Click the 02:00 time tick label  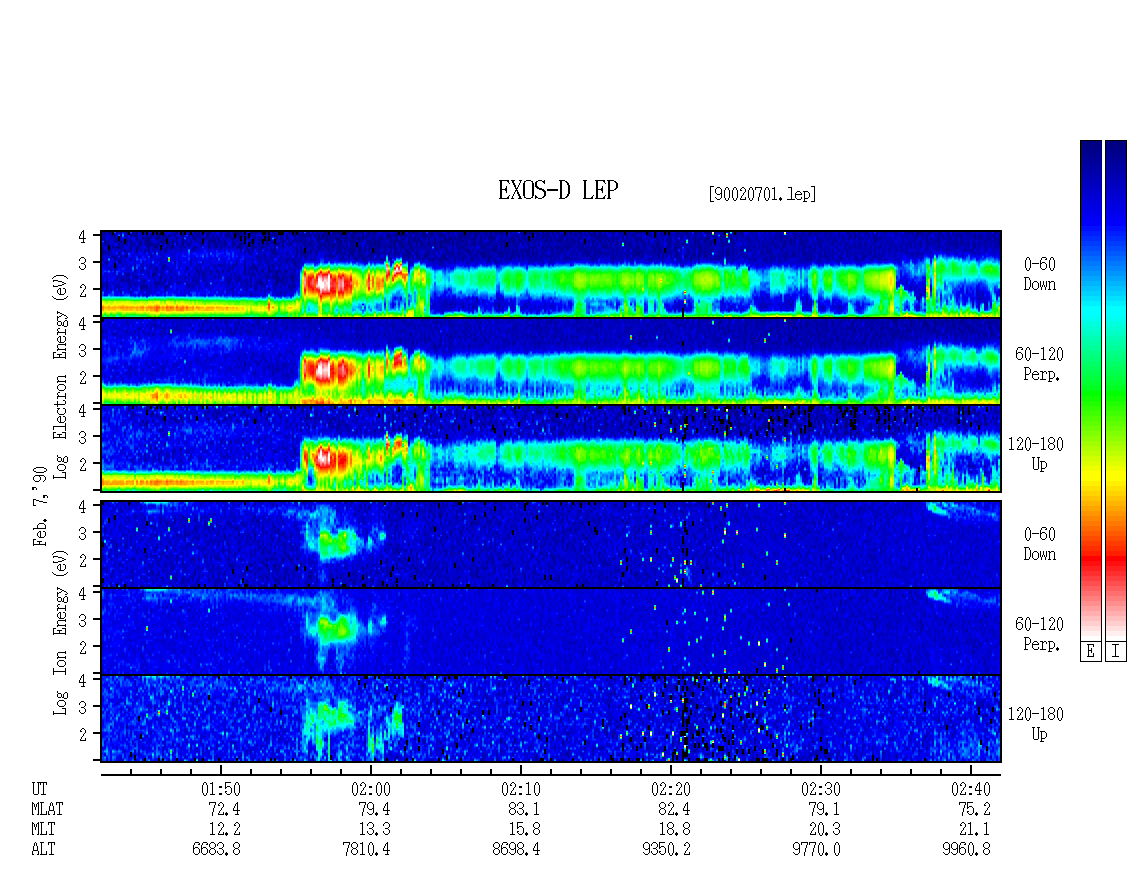(370, 789)
